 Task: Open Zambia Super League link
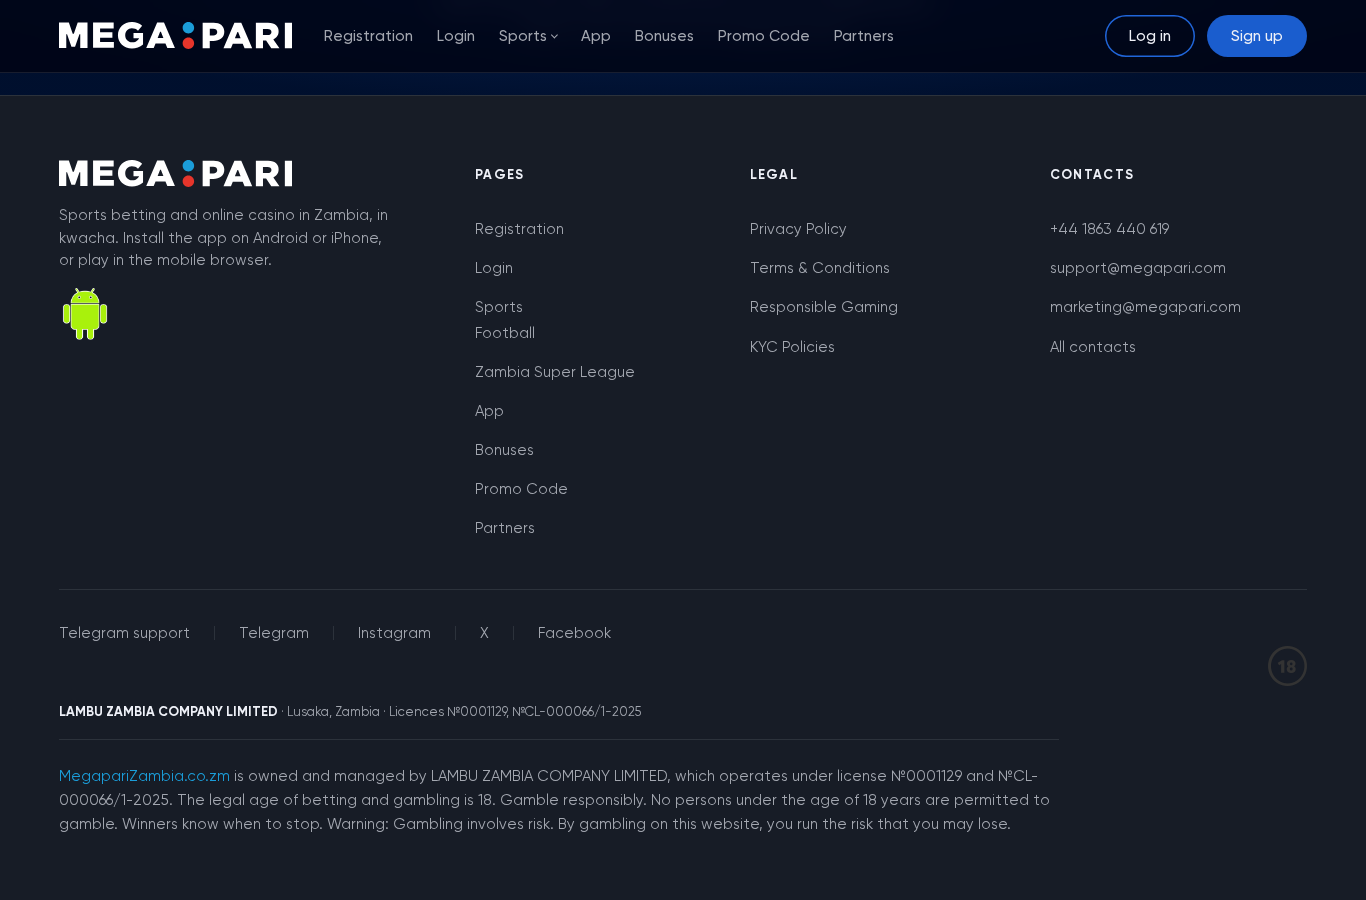[x=555, y=372]
